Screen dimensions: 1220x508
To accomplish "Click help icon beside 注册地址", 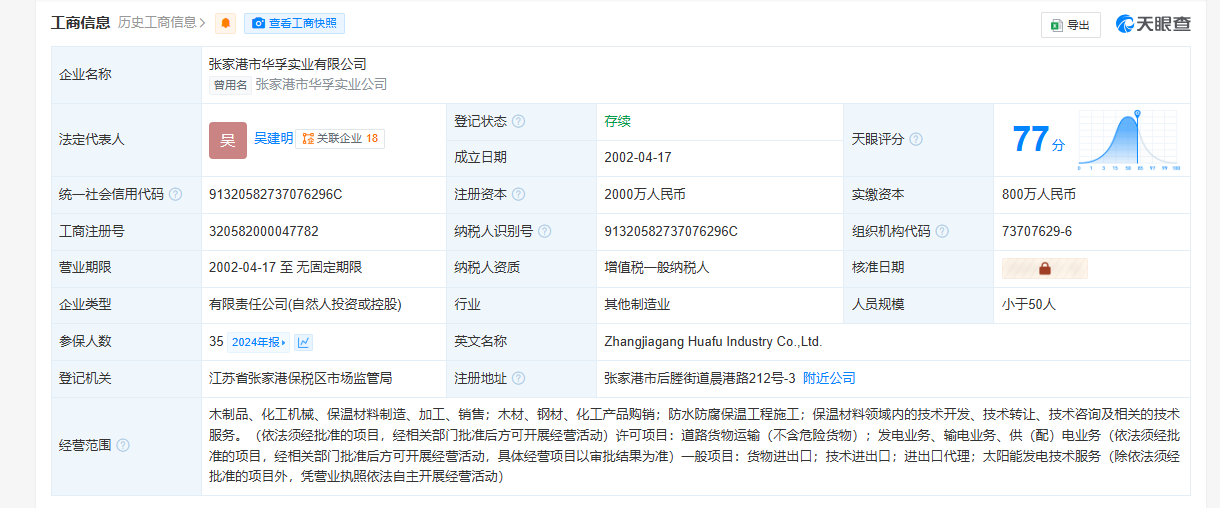I will click(518, 379).
